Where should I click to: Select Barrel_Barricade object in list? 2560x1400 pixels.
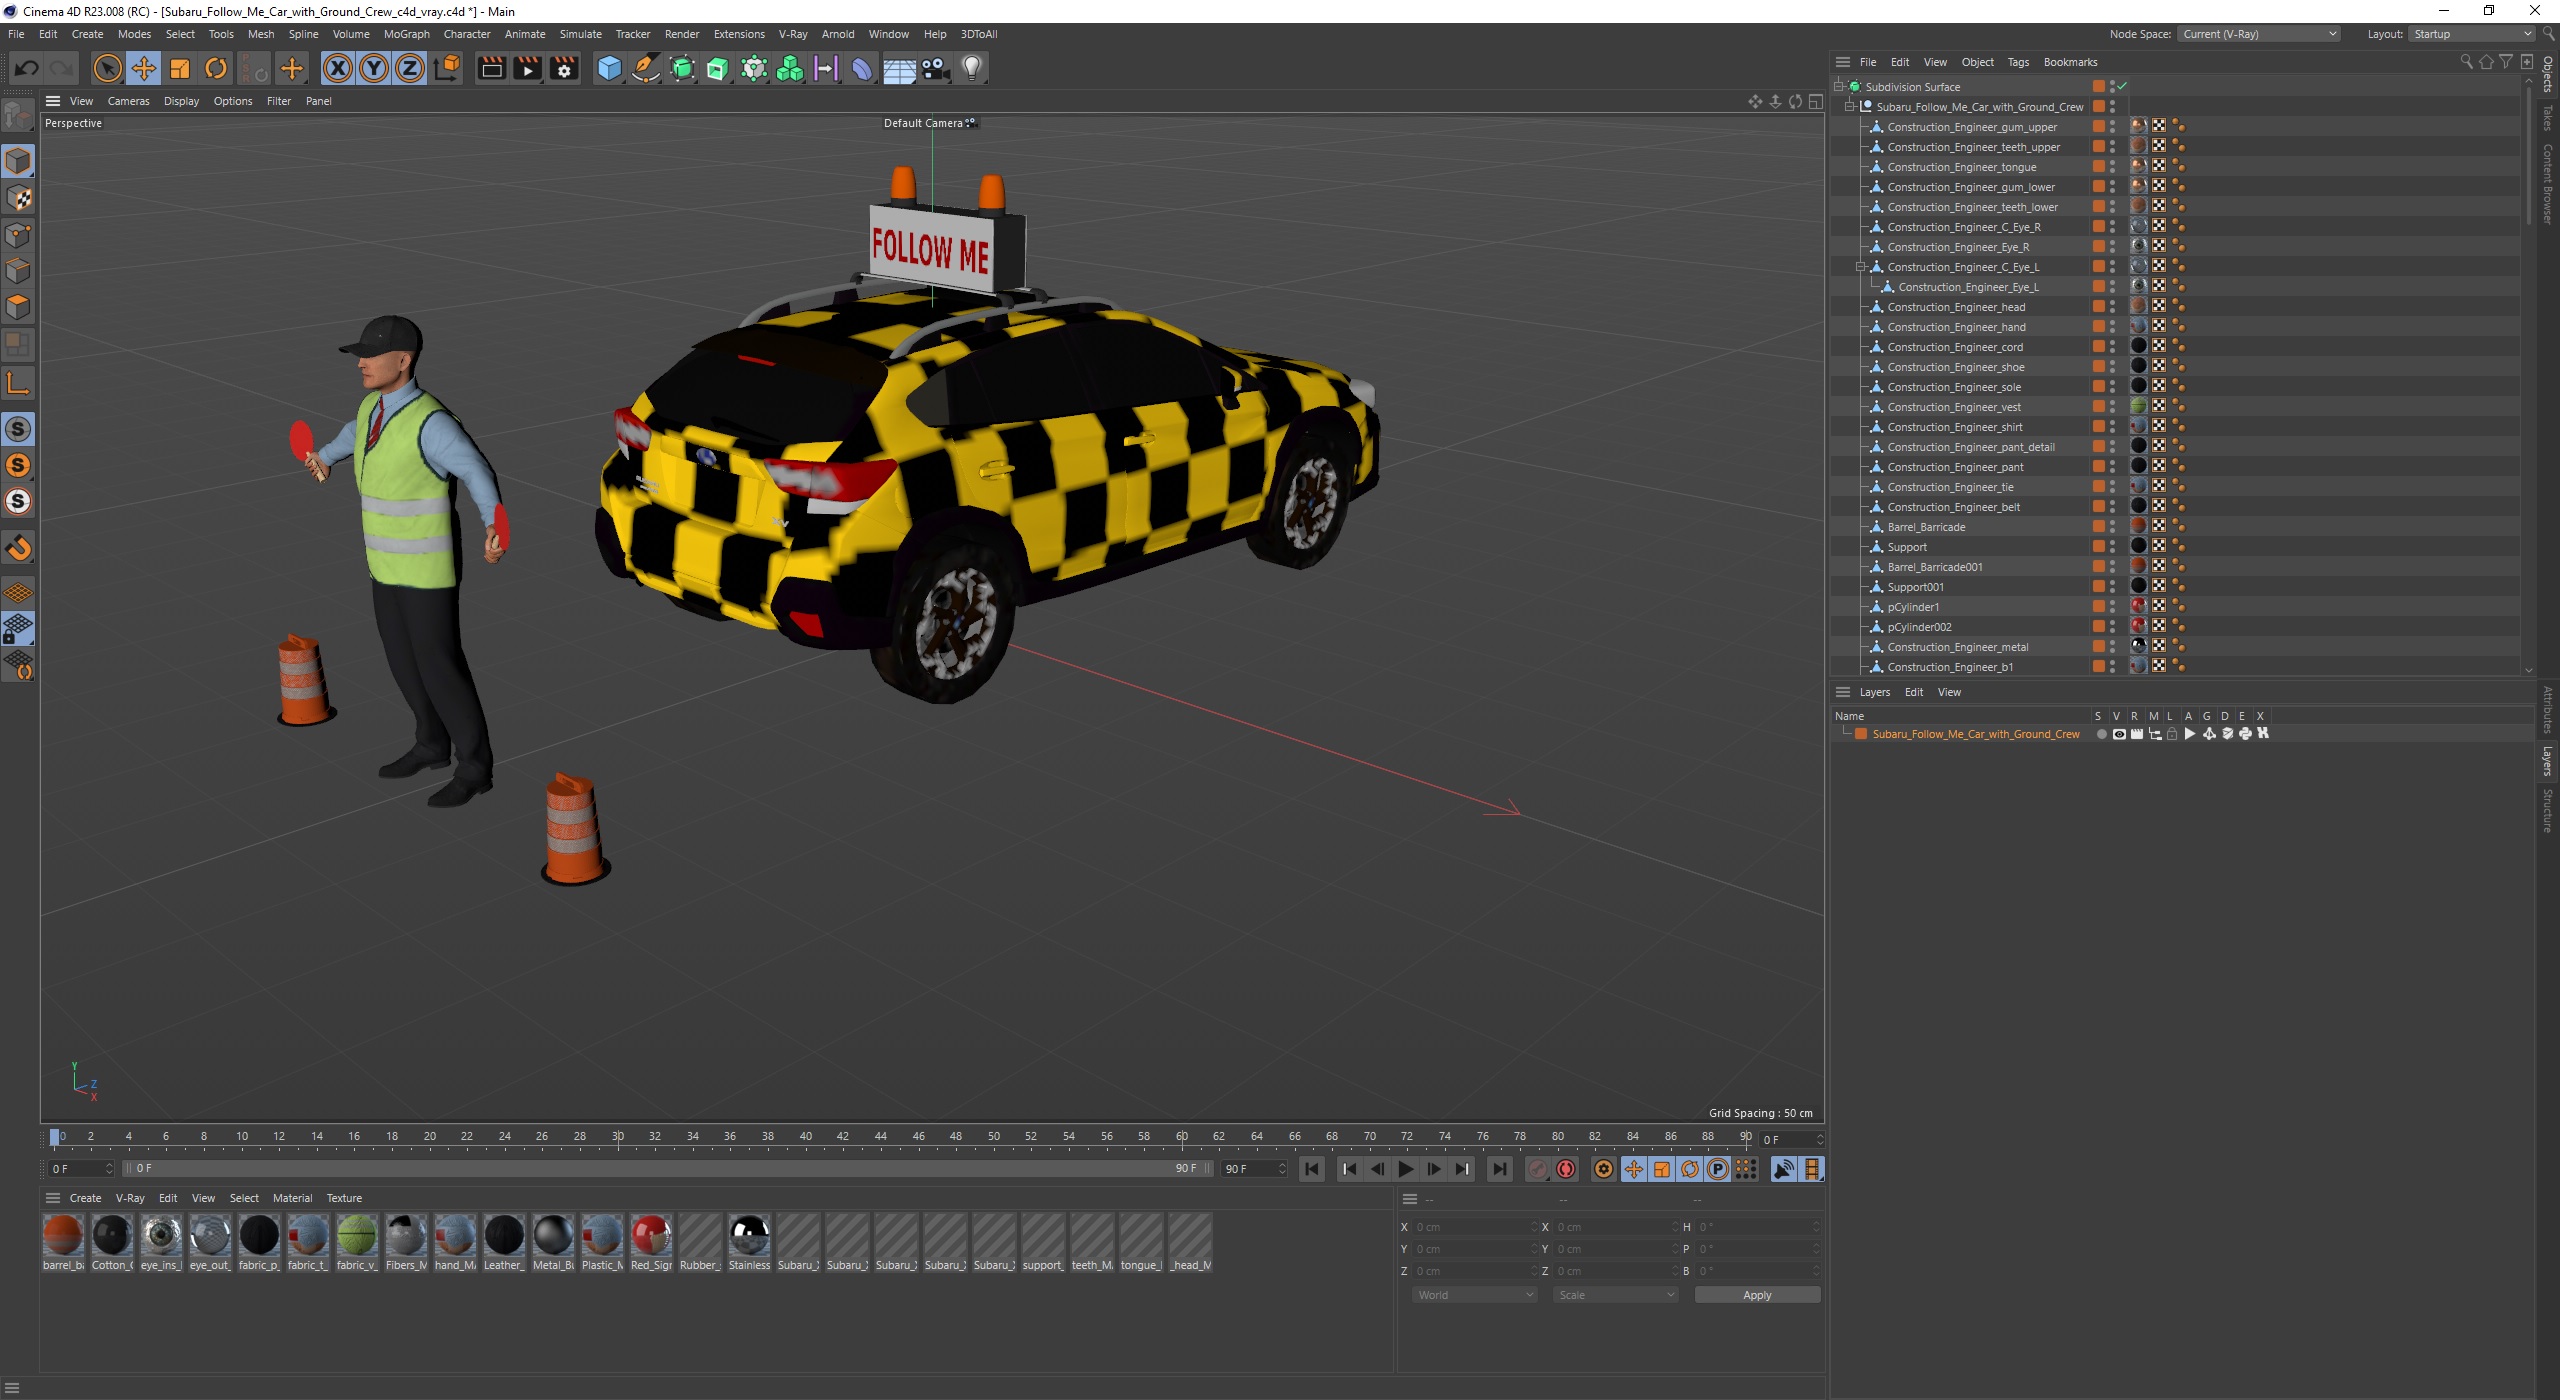[x=1925, y=527]
